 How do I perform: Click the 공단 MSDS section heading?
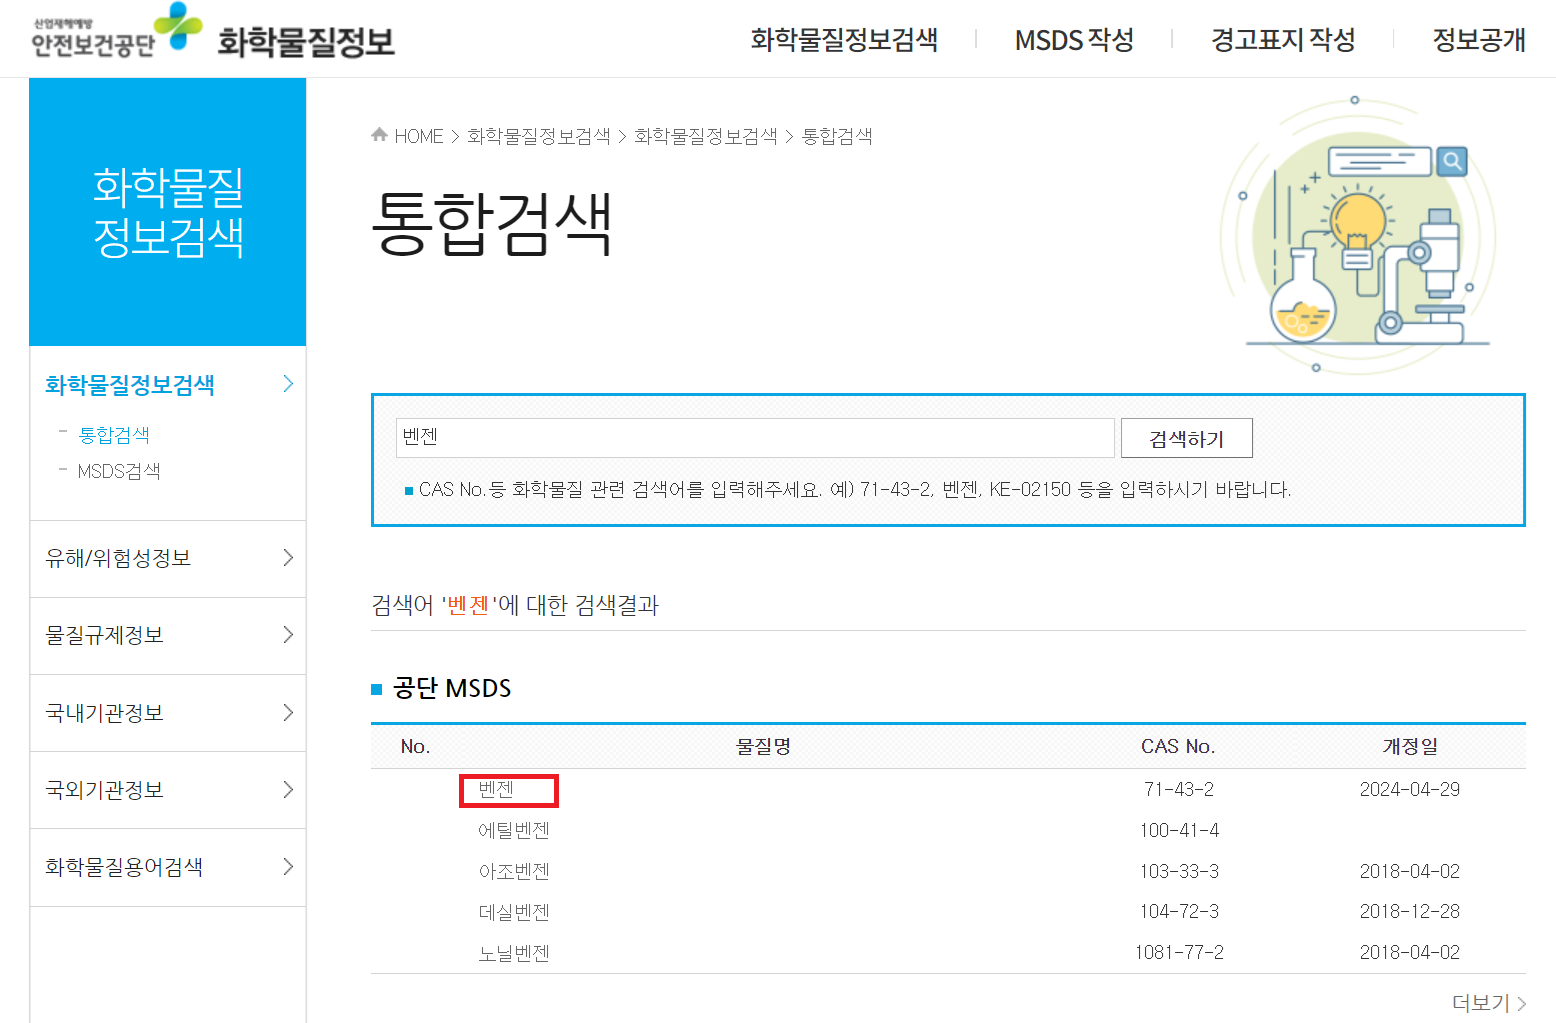point(452,688)
